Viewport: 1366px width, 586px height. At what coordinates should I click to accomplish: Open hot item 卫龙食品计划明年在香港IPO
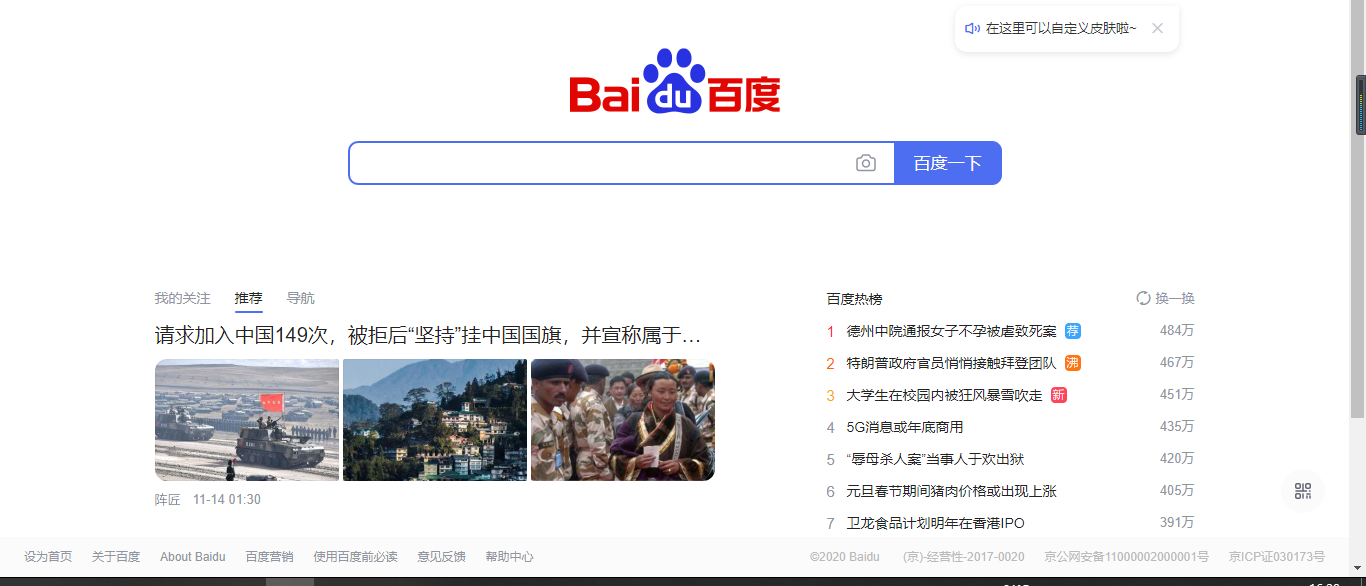(935, 523)
